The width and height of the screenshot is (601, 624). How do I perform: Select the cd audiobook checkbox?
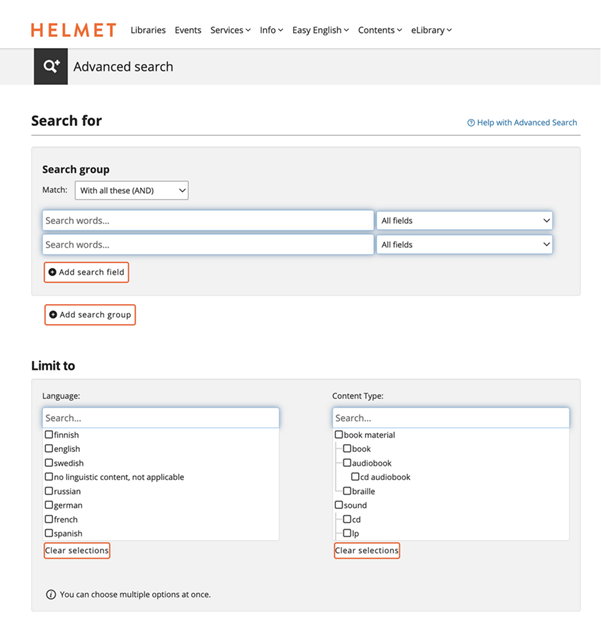pos(357,477)
